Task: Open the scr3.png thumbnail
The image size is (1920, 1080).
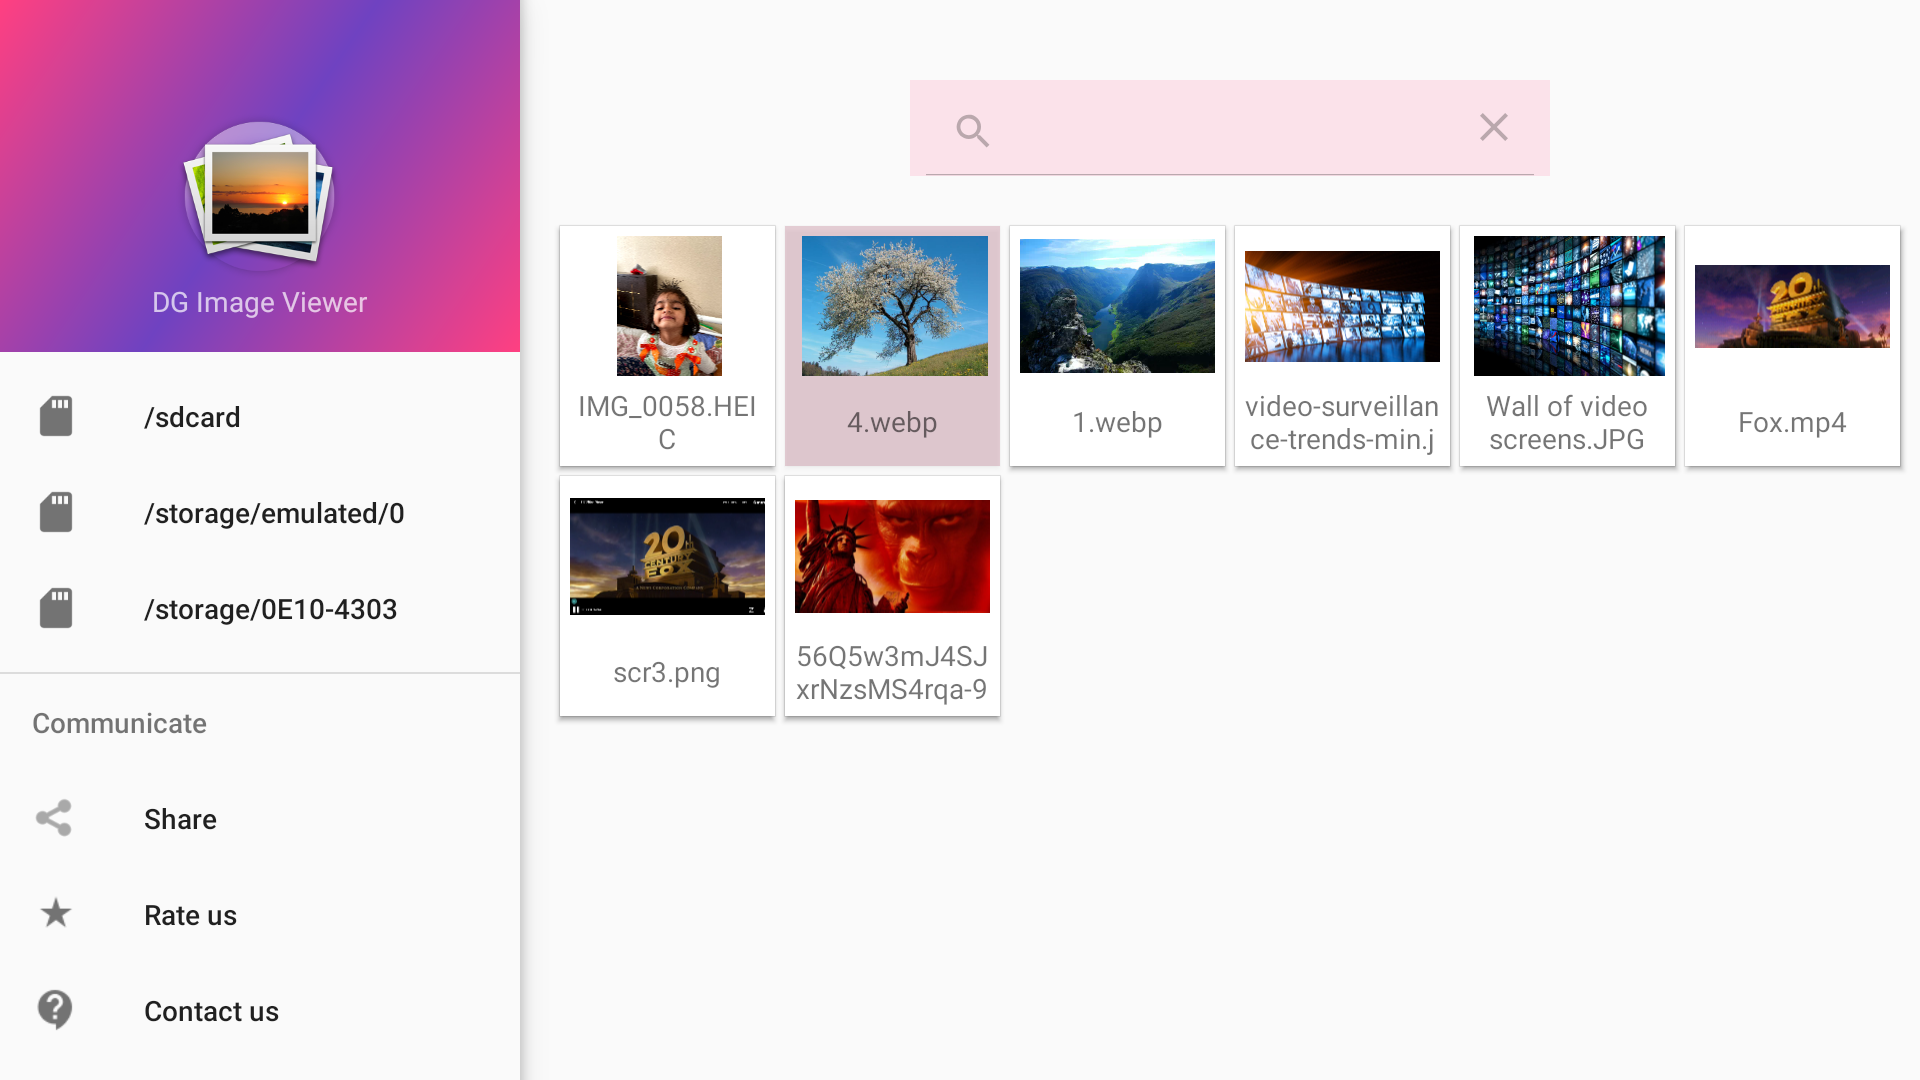Action: (x=667, y=596)
